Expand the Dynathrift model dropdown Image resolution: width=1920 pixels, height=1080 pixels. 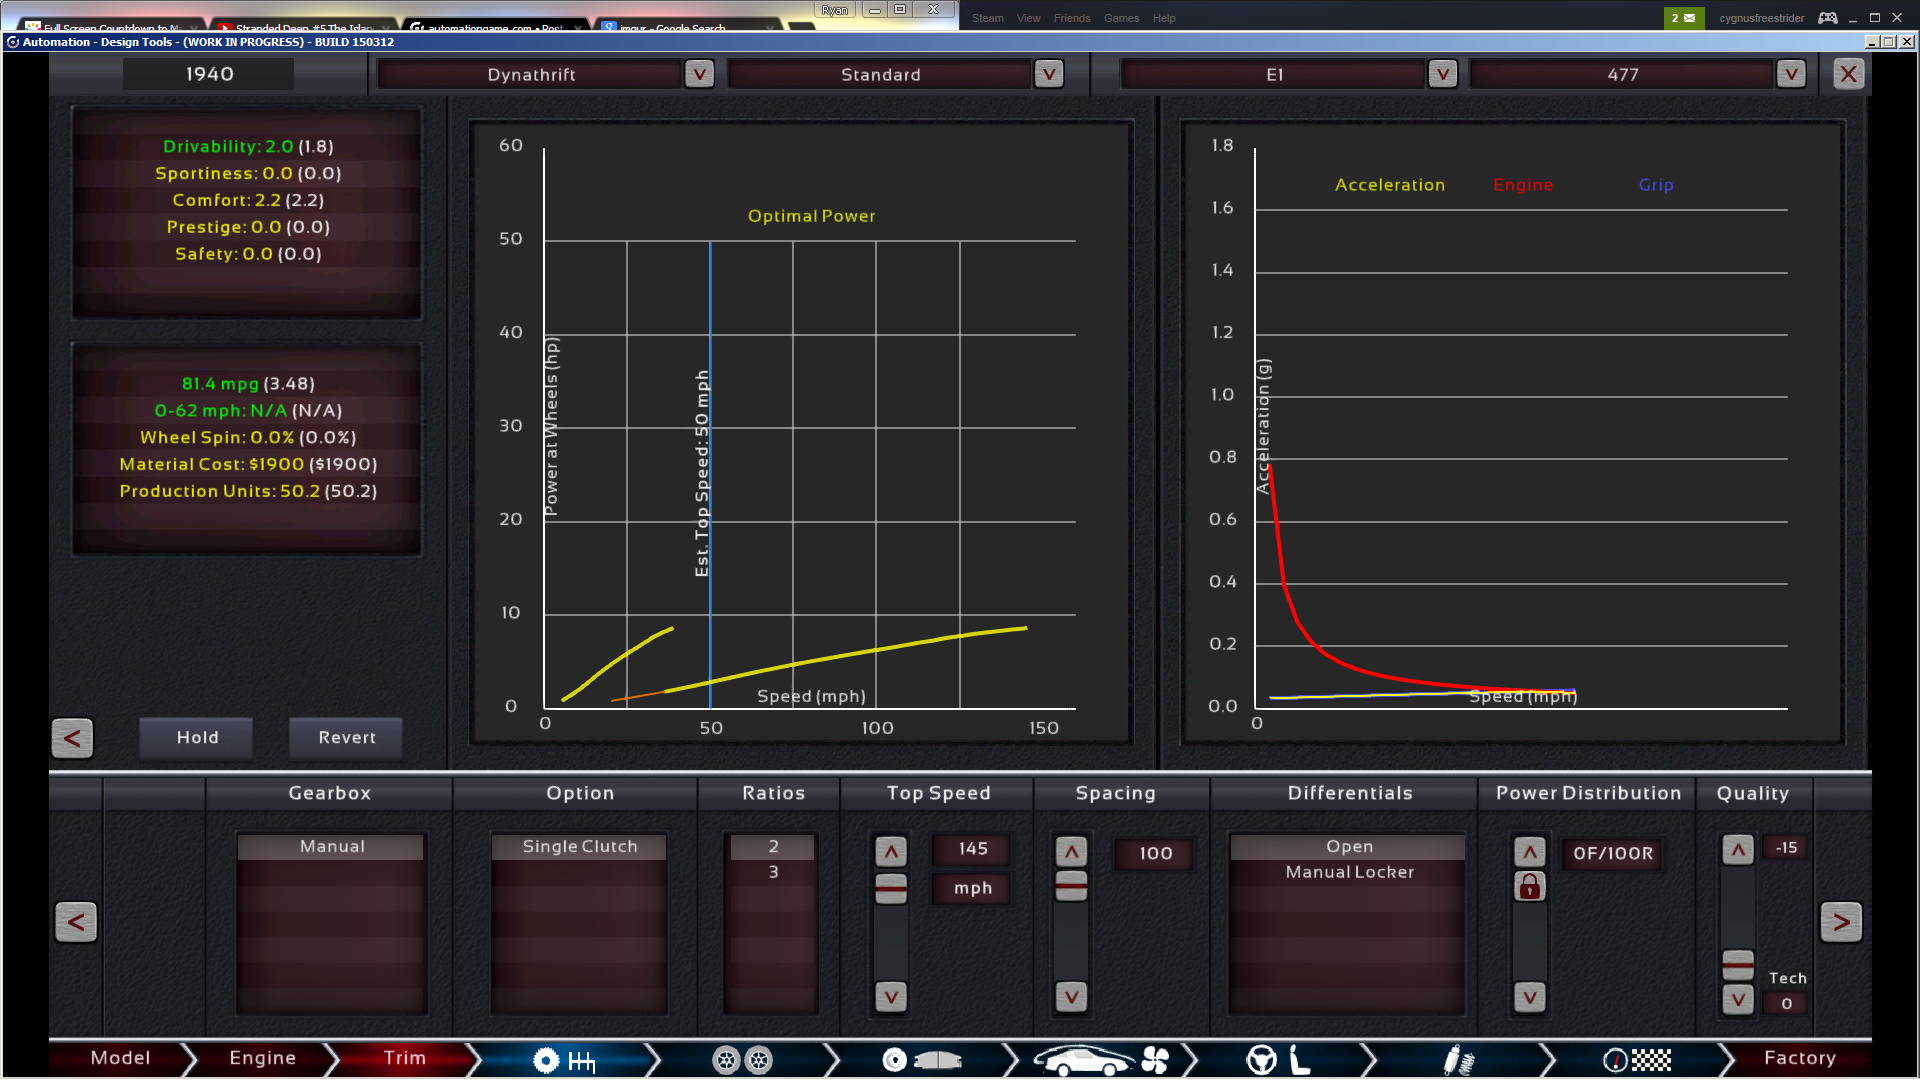[699, 74]
